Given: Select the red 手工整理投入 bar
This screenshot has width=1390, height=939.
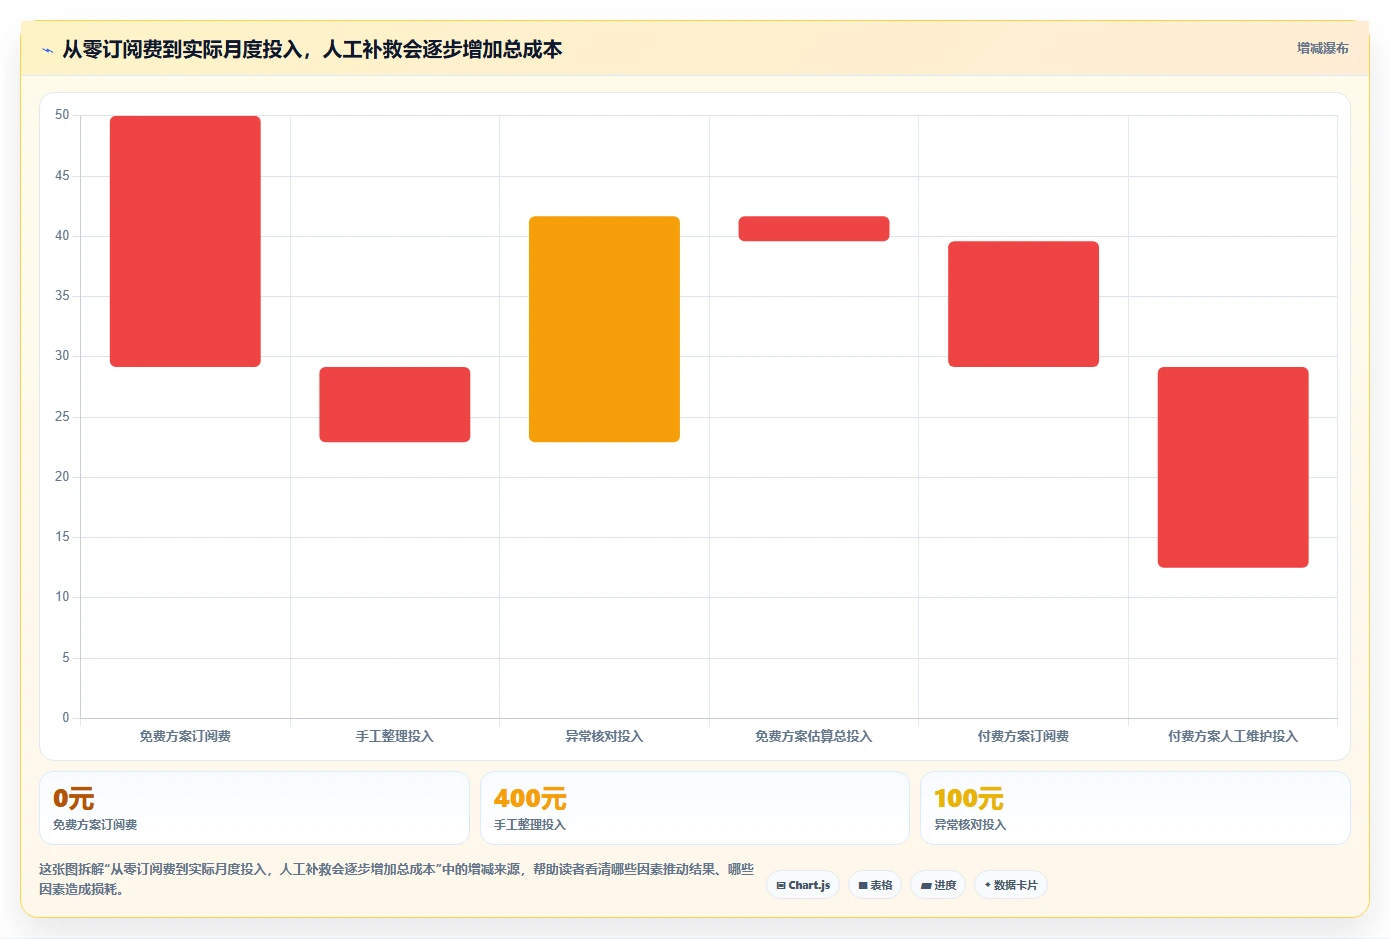Looking at the screenshot, I should tap(395, 404).
